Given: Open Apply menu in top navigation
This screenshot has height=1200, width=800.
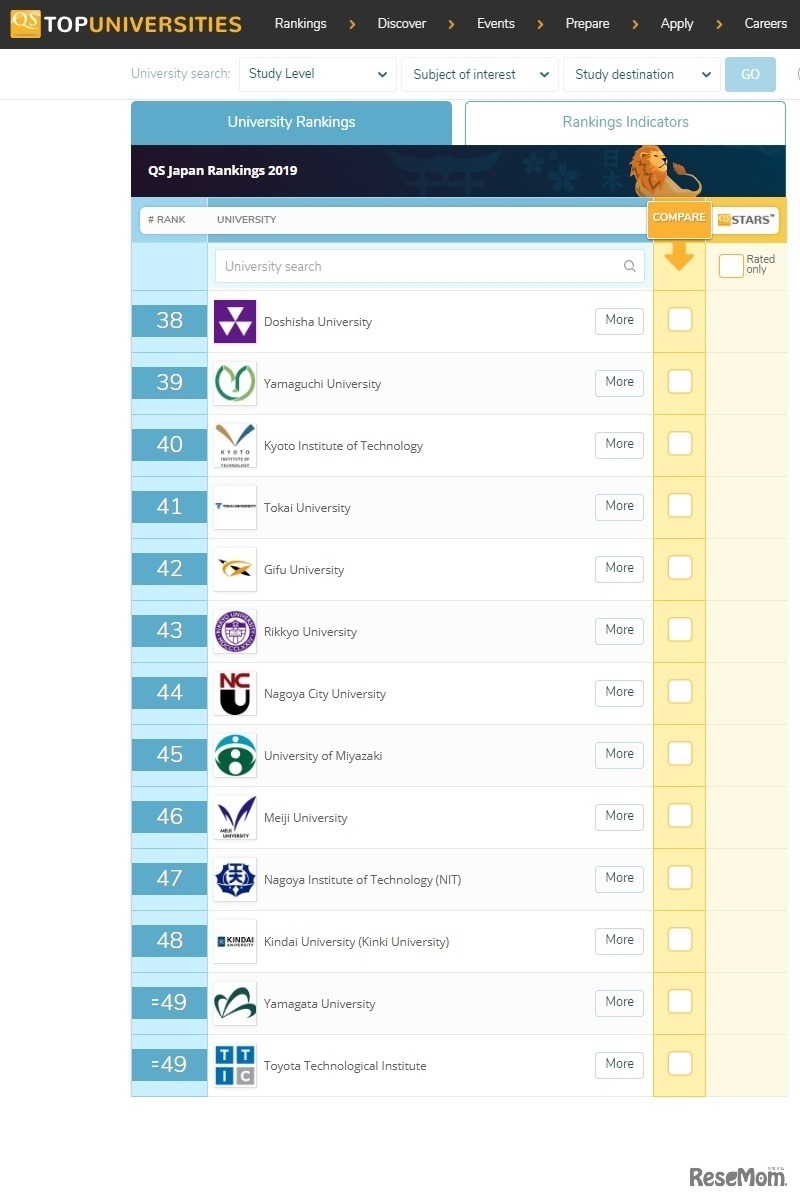Looking at the screenshot, I should click(677, 23).
